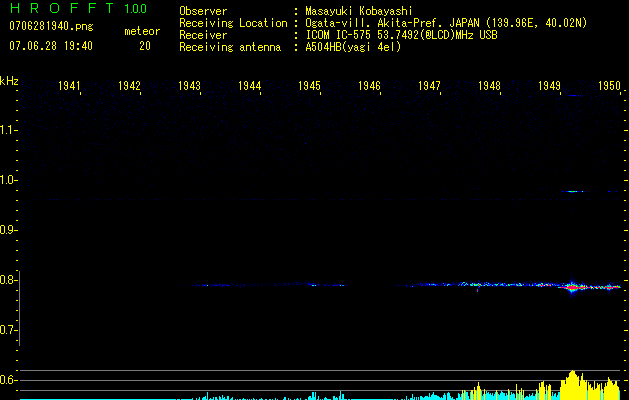Click the 1945 time marker
629x400 pixels.
pos(310,86)
